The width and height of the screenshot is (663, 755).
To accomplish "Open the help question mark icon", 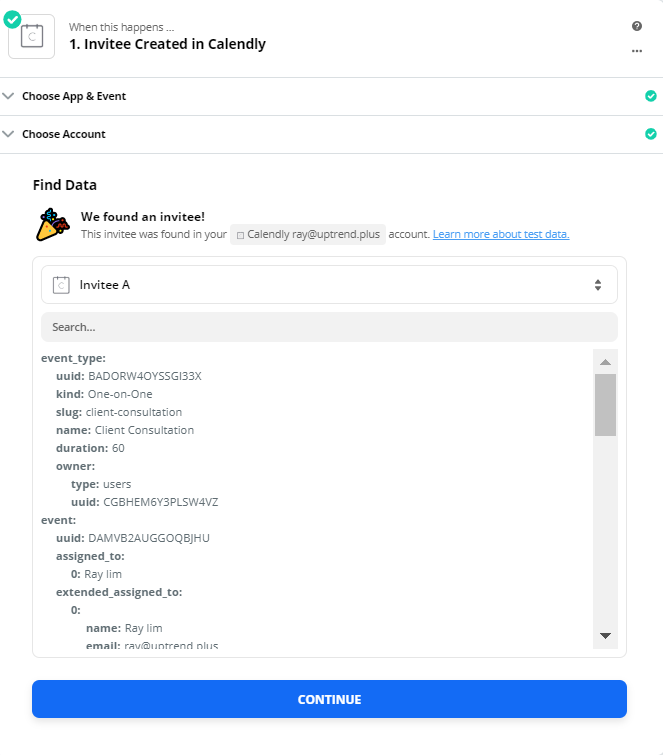I will point(637,26).
